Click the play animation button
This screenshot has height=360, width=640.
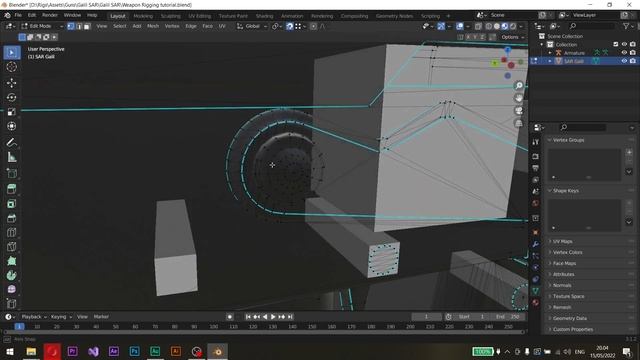[x=273, y=317]
